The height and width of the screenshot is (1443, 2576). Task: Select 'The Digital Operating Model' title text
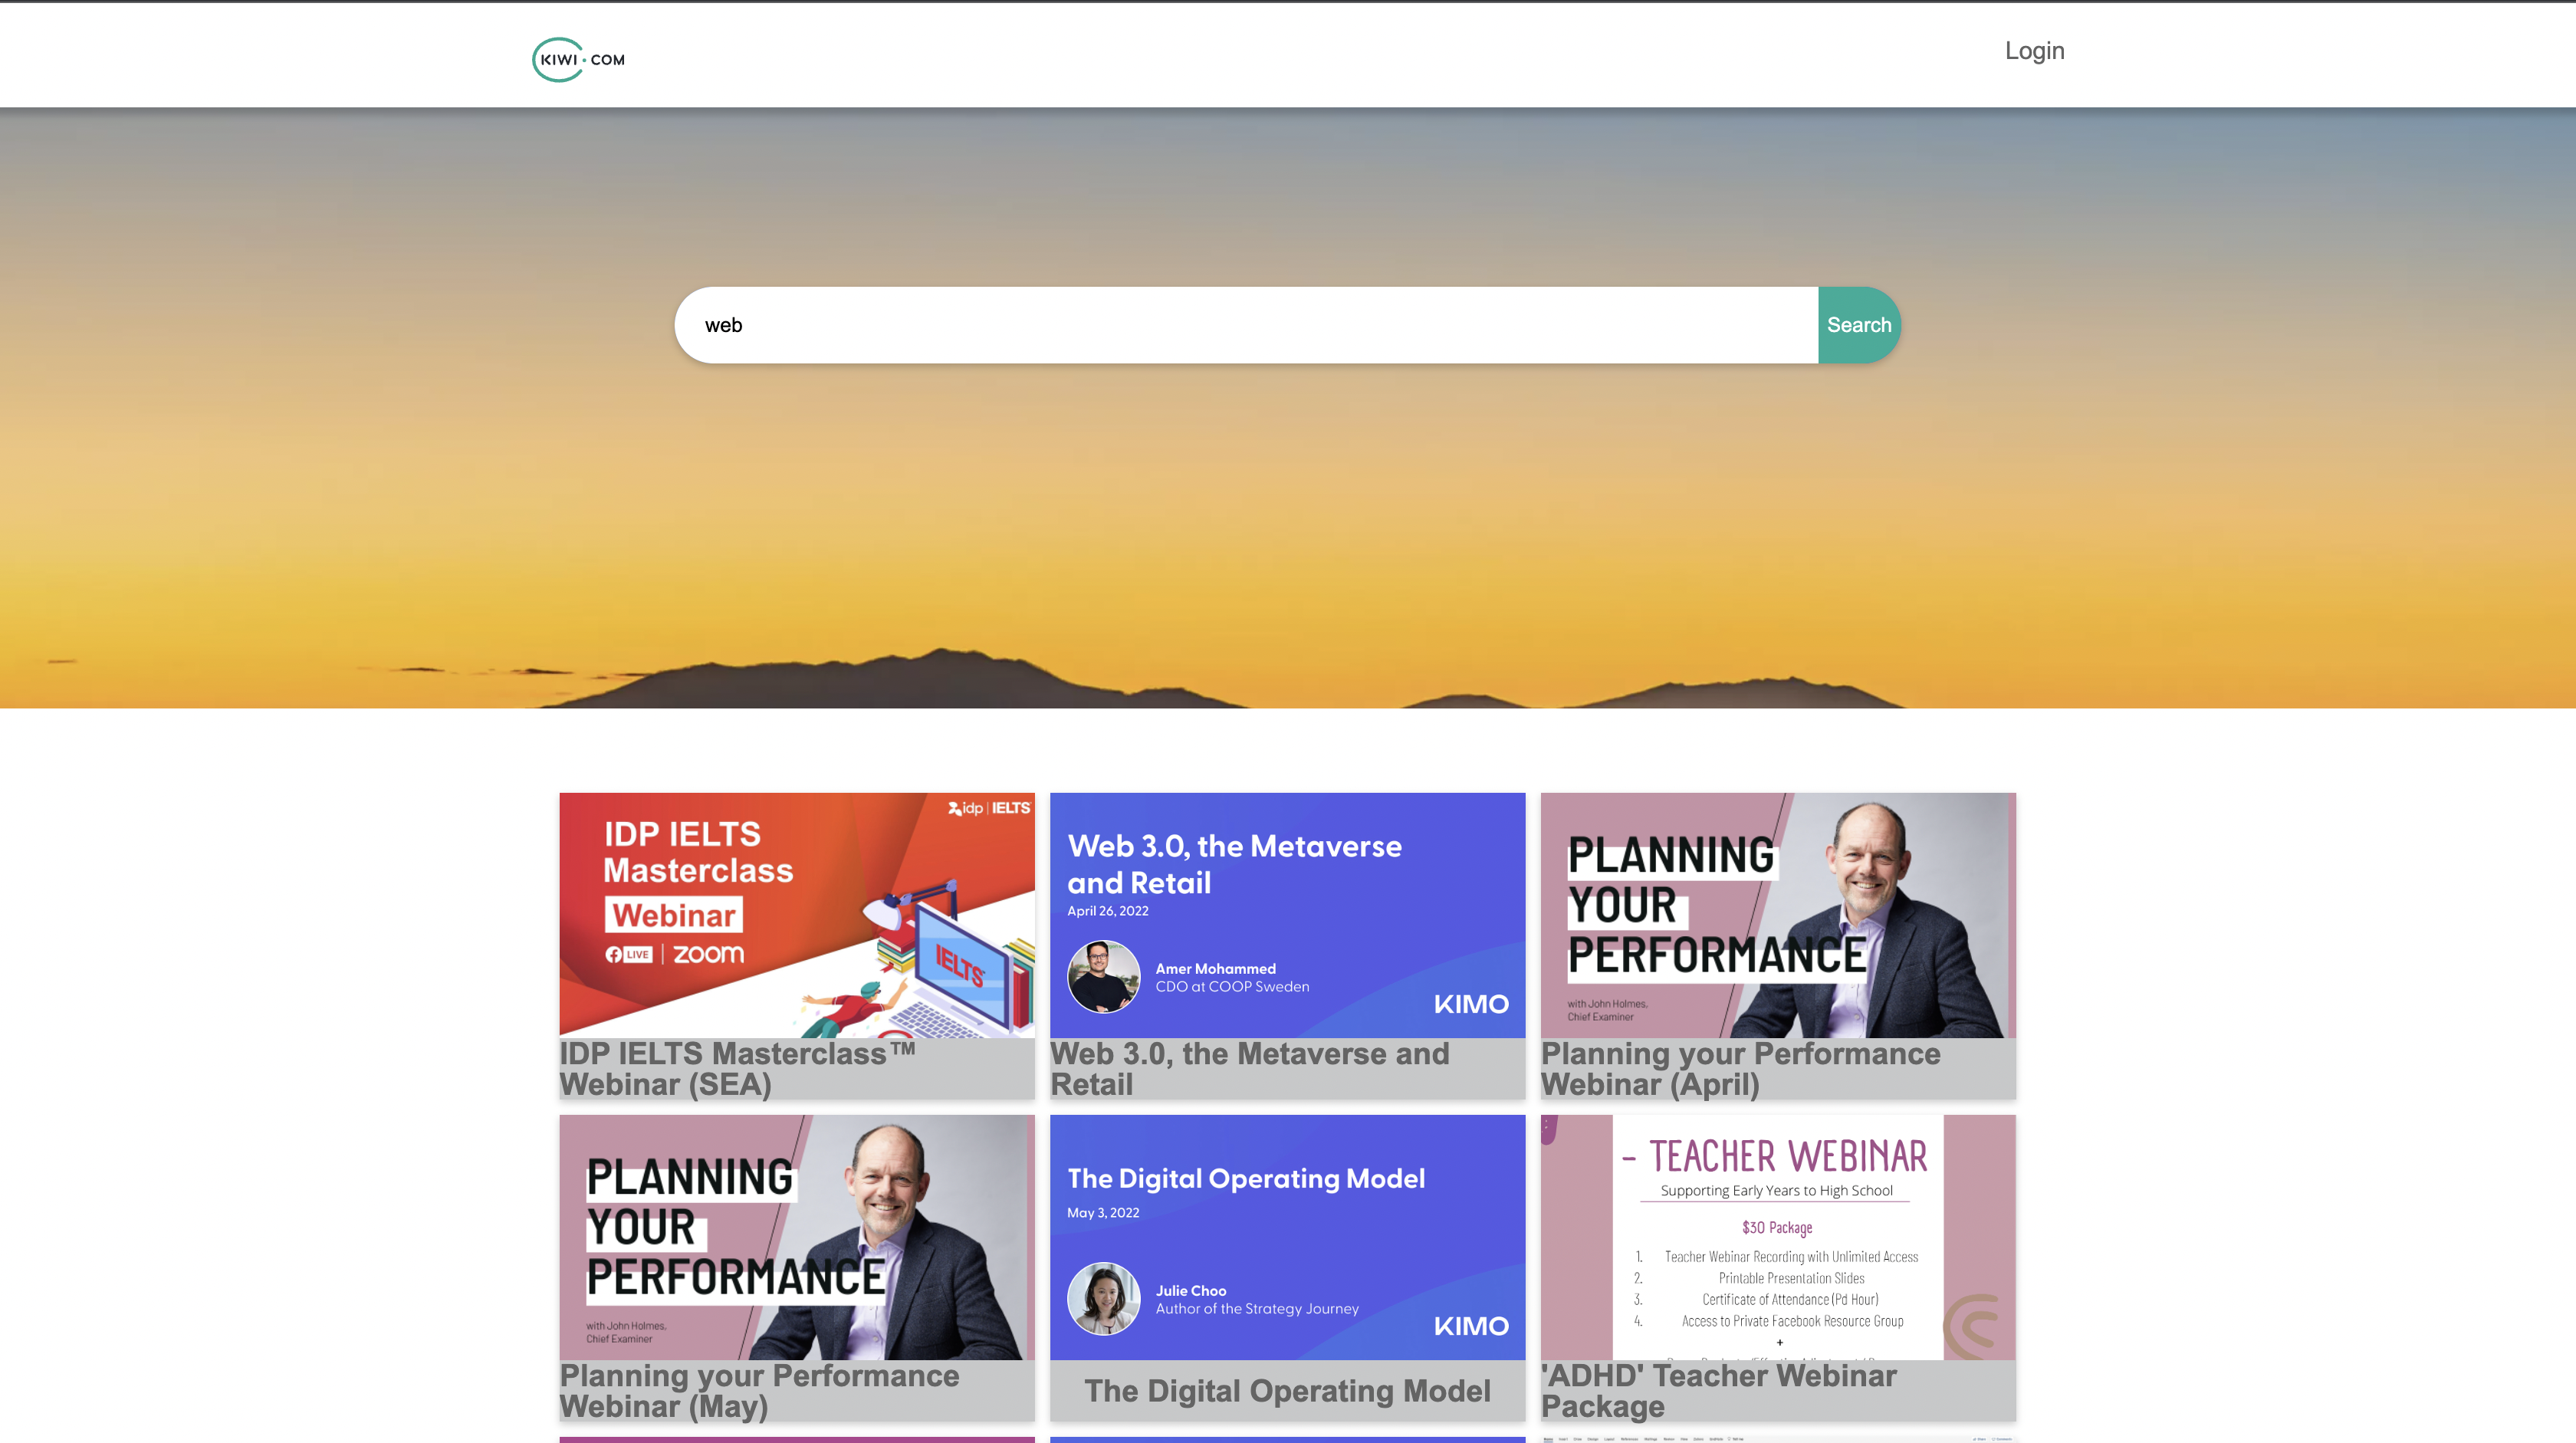tap(1287, 1391)
